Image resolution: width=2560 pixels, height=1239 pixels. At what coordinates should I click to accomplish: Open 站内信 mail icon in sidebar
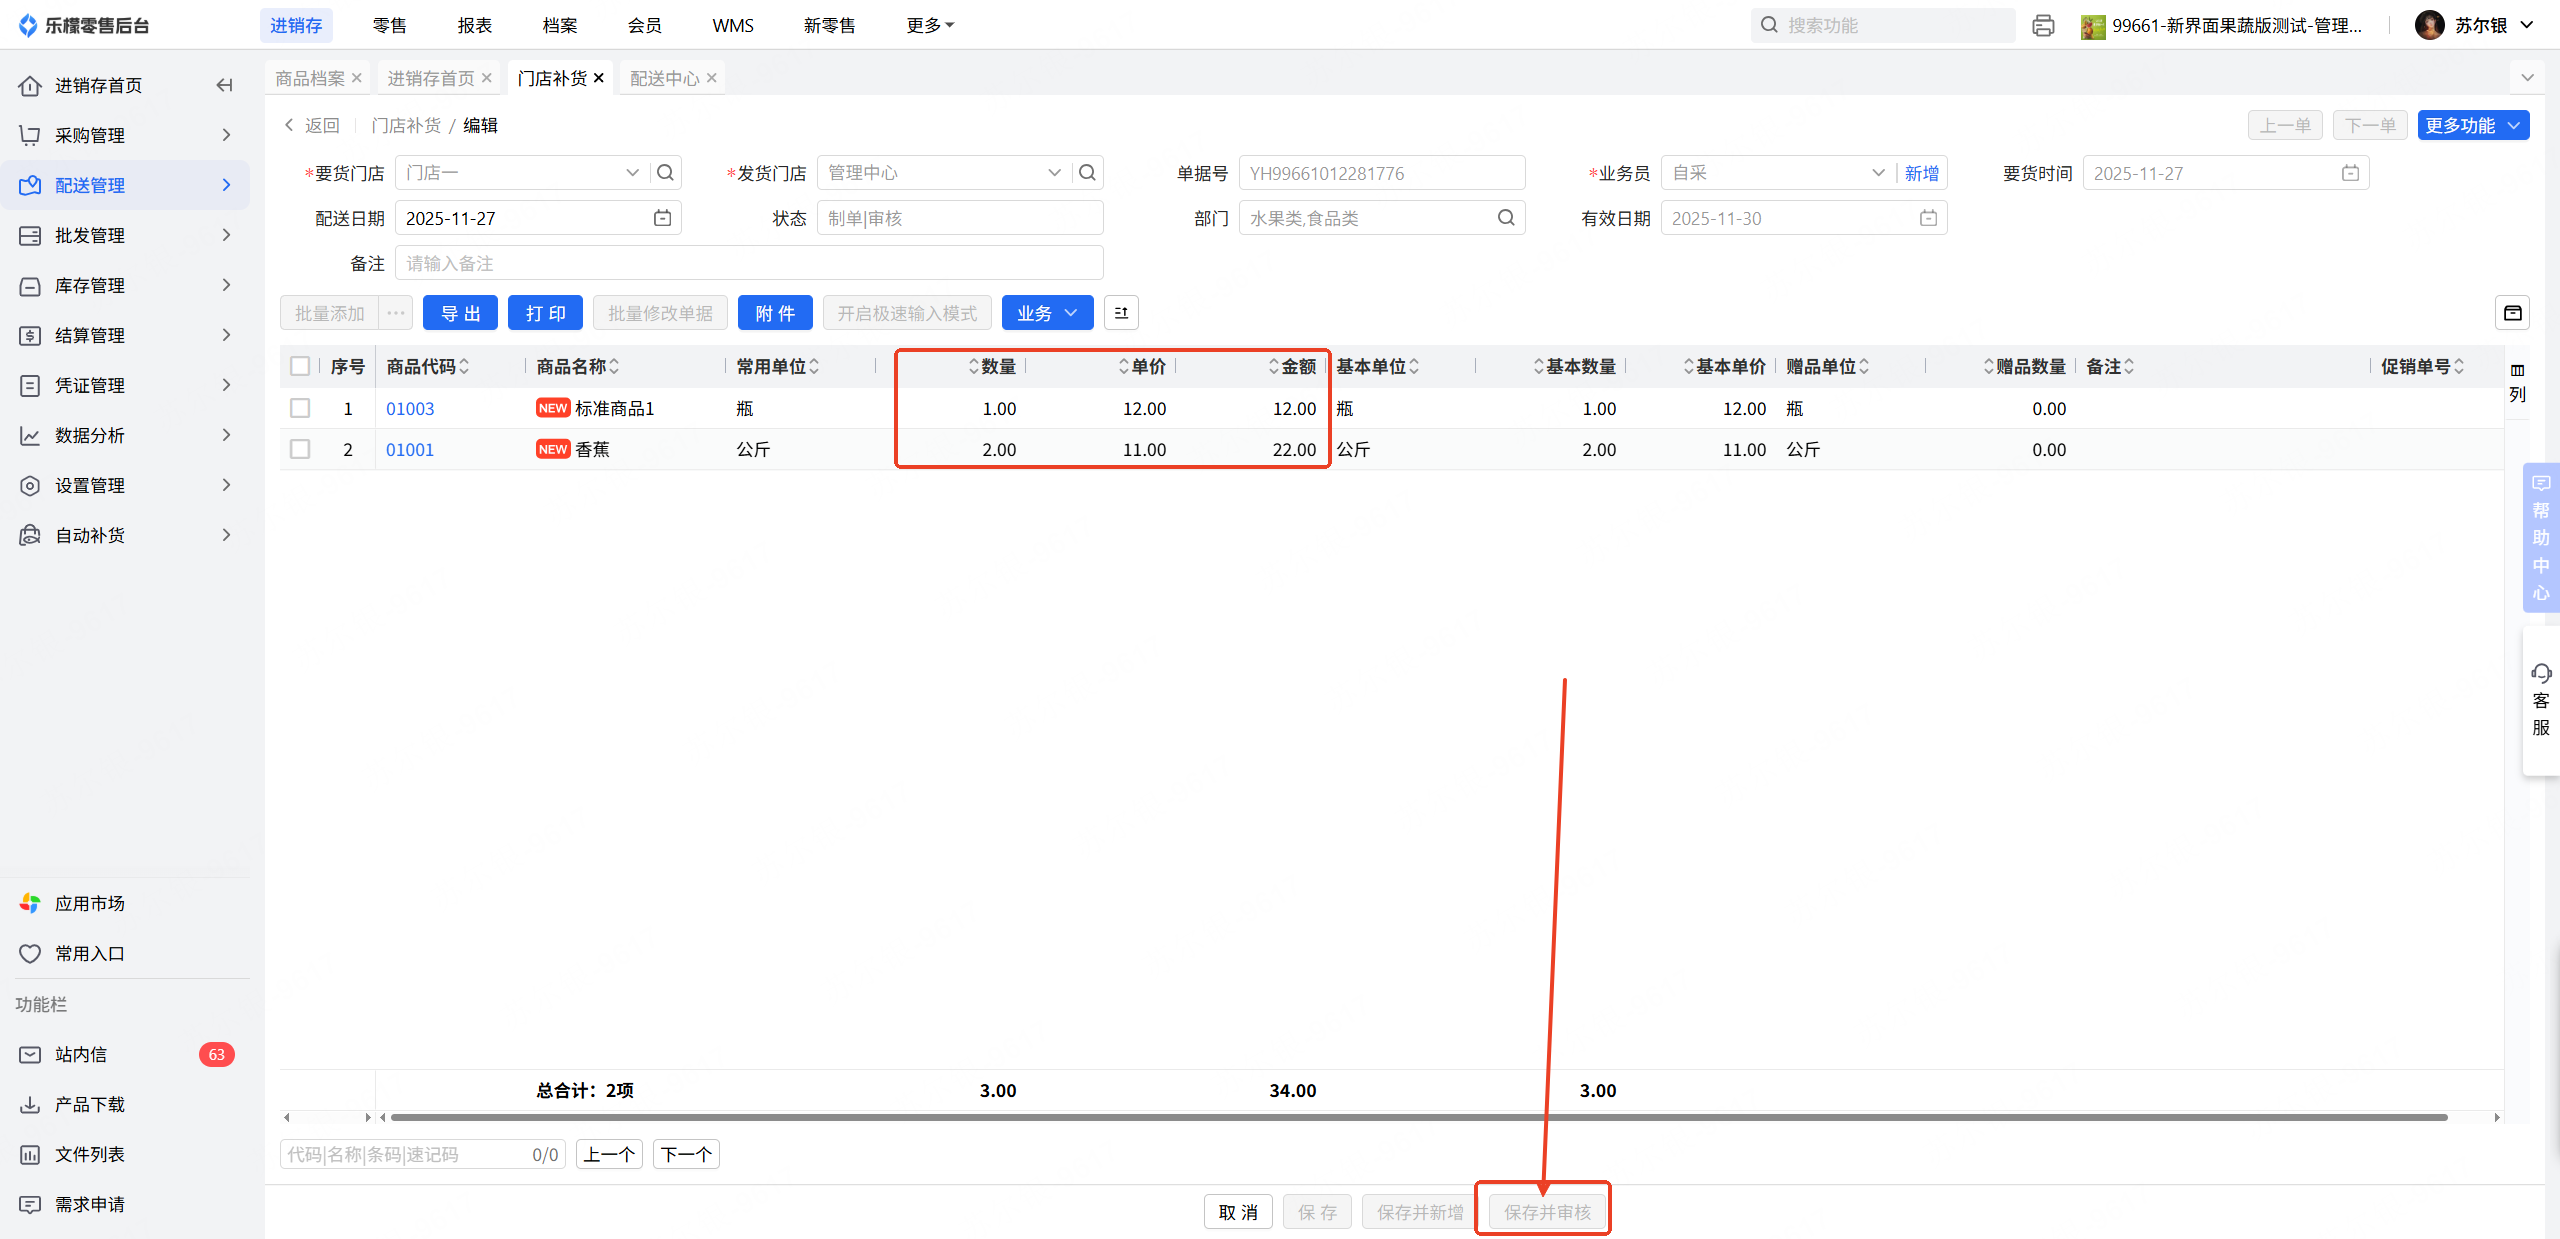click(30, 1054)
